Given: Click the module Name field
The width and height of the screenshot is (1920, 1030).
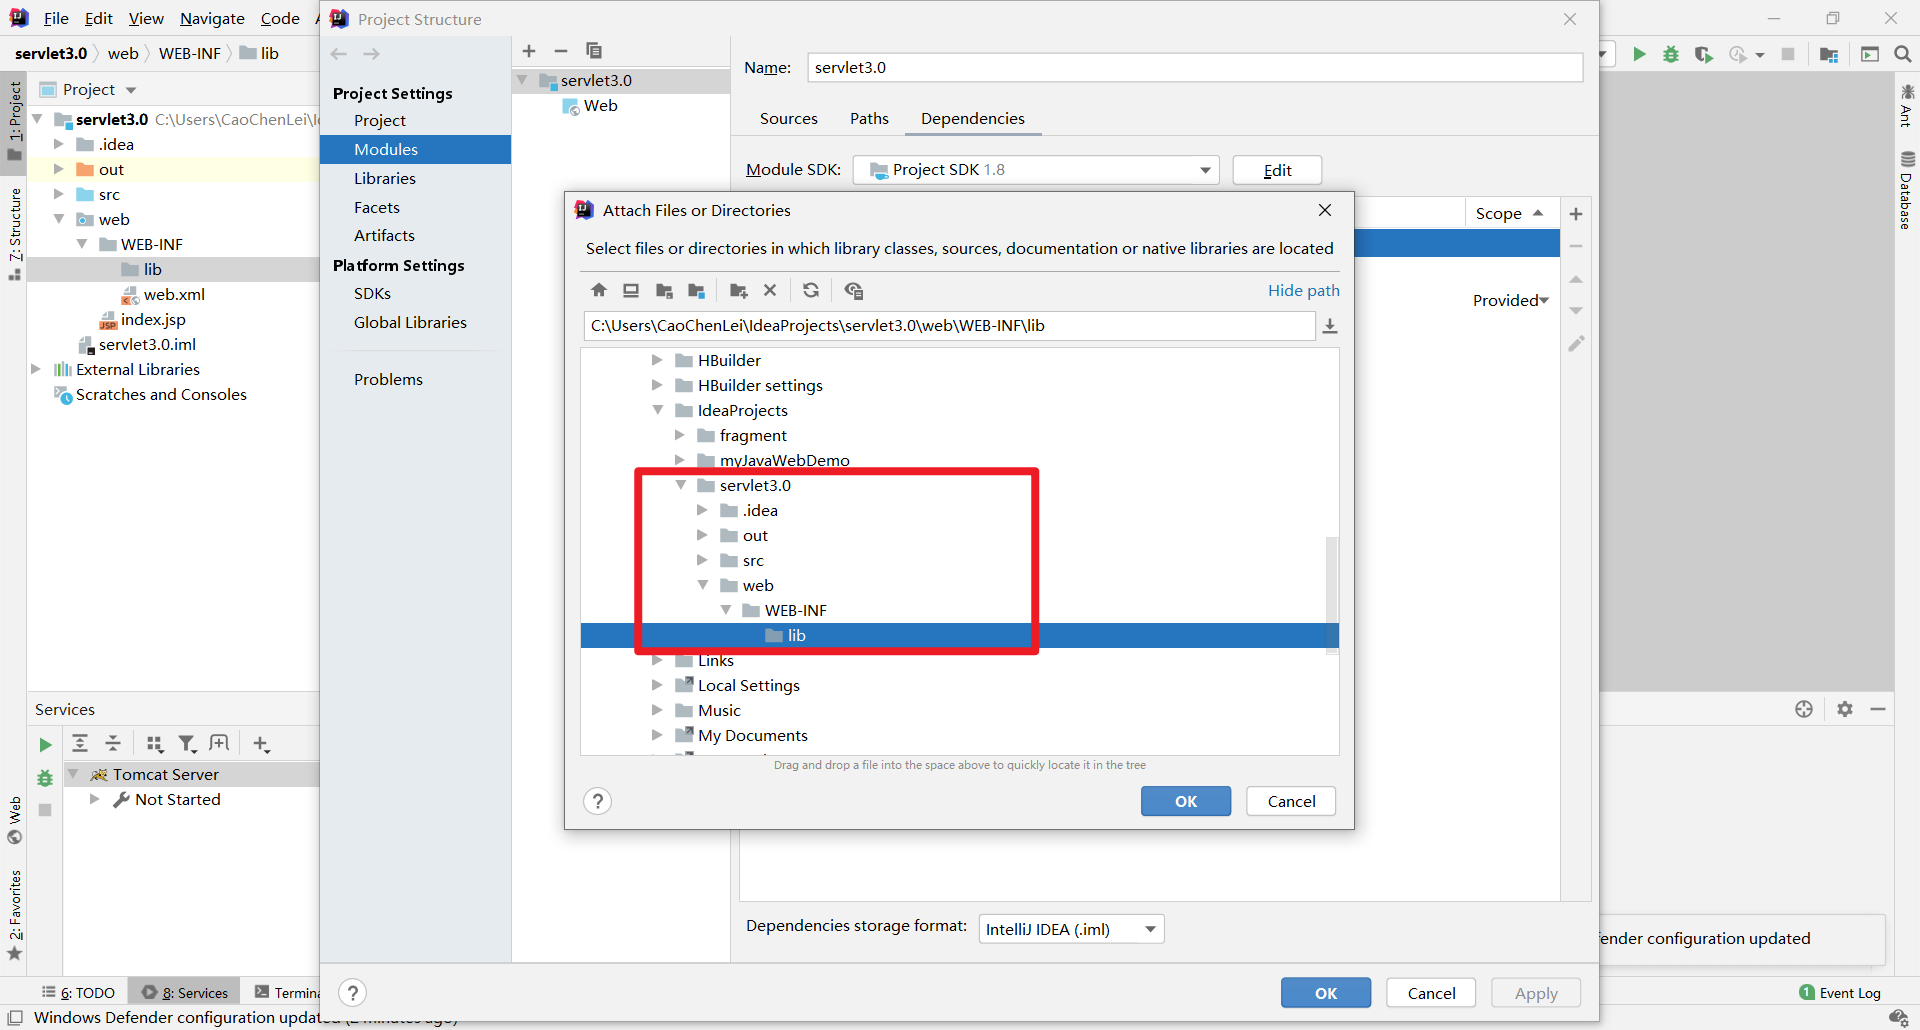Looking at the screenshot, I should (x=1195, y=68).
